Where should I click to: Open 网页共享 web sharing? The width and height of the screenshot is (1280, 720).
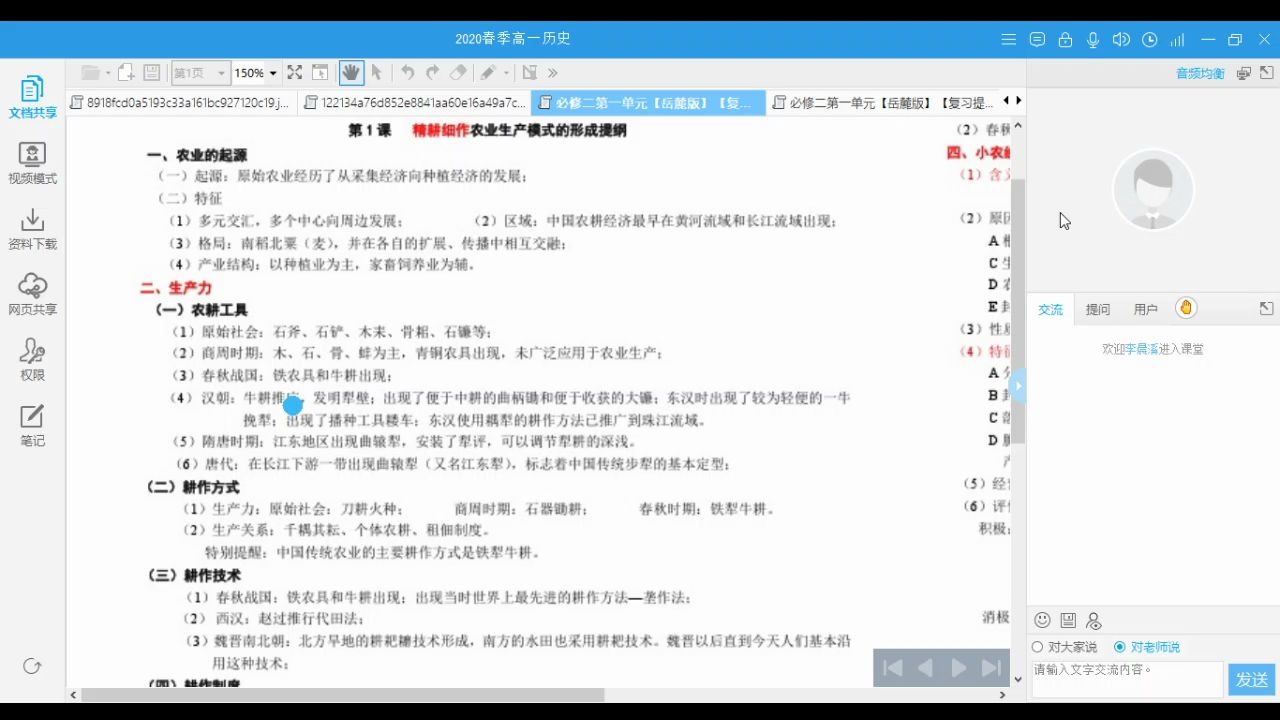point(32,294)
